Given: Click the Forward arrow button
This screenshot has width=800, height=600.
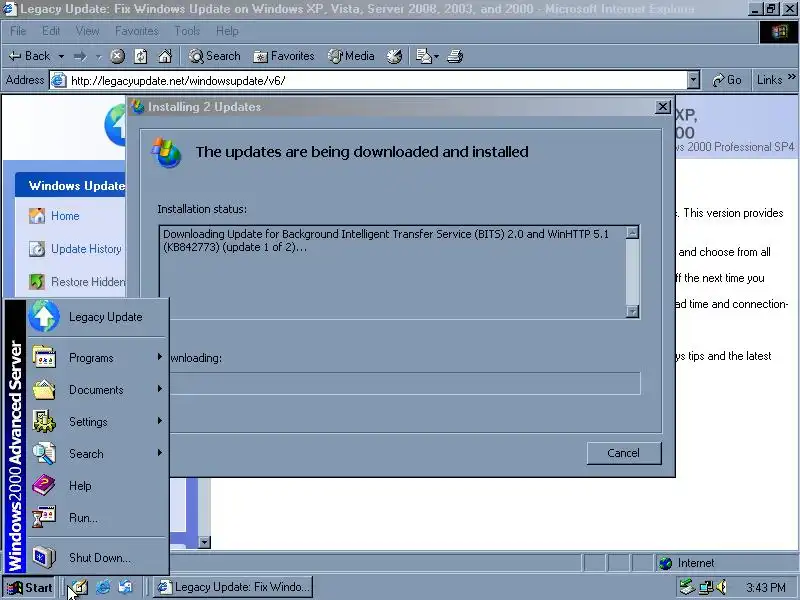Looking at the screenshot, I should tap(80, 56).
